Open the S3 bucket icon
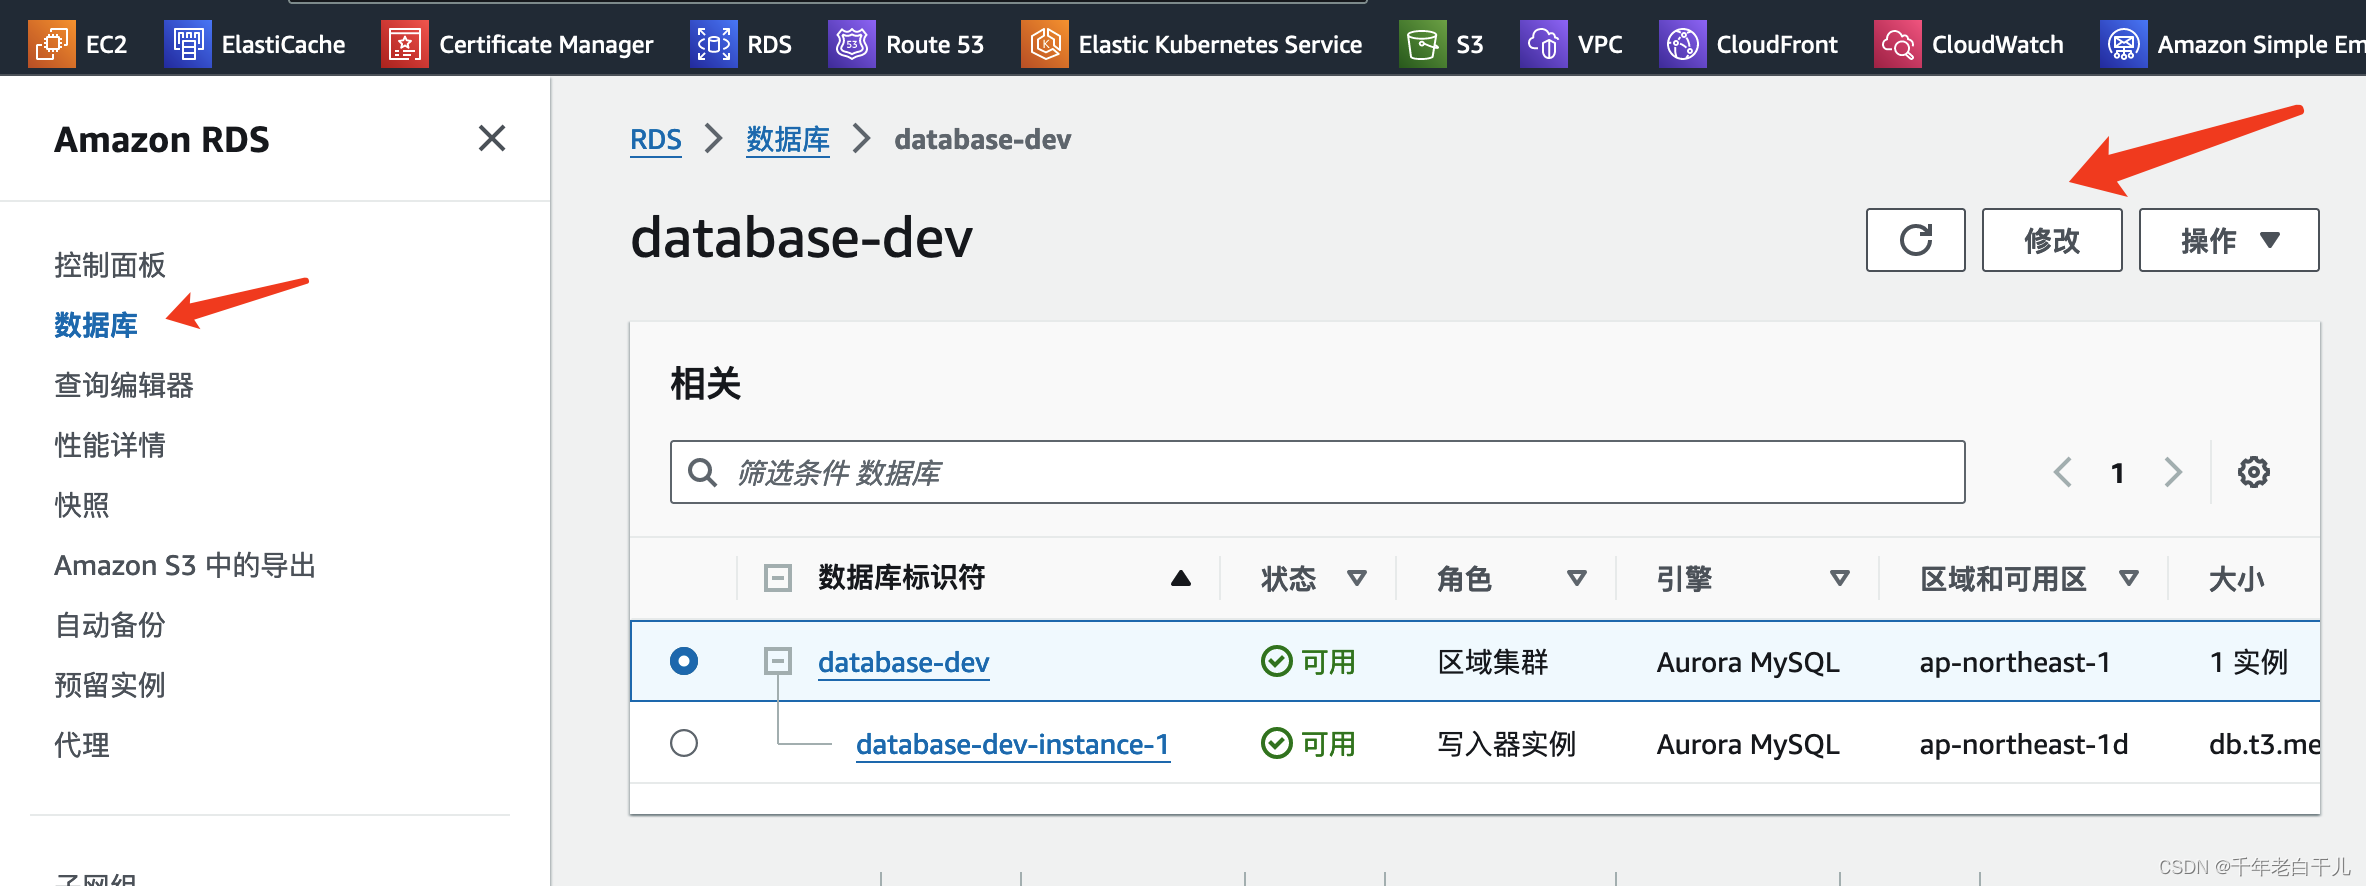The image size is (2366, 886). (1423, 44)
